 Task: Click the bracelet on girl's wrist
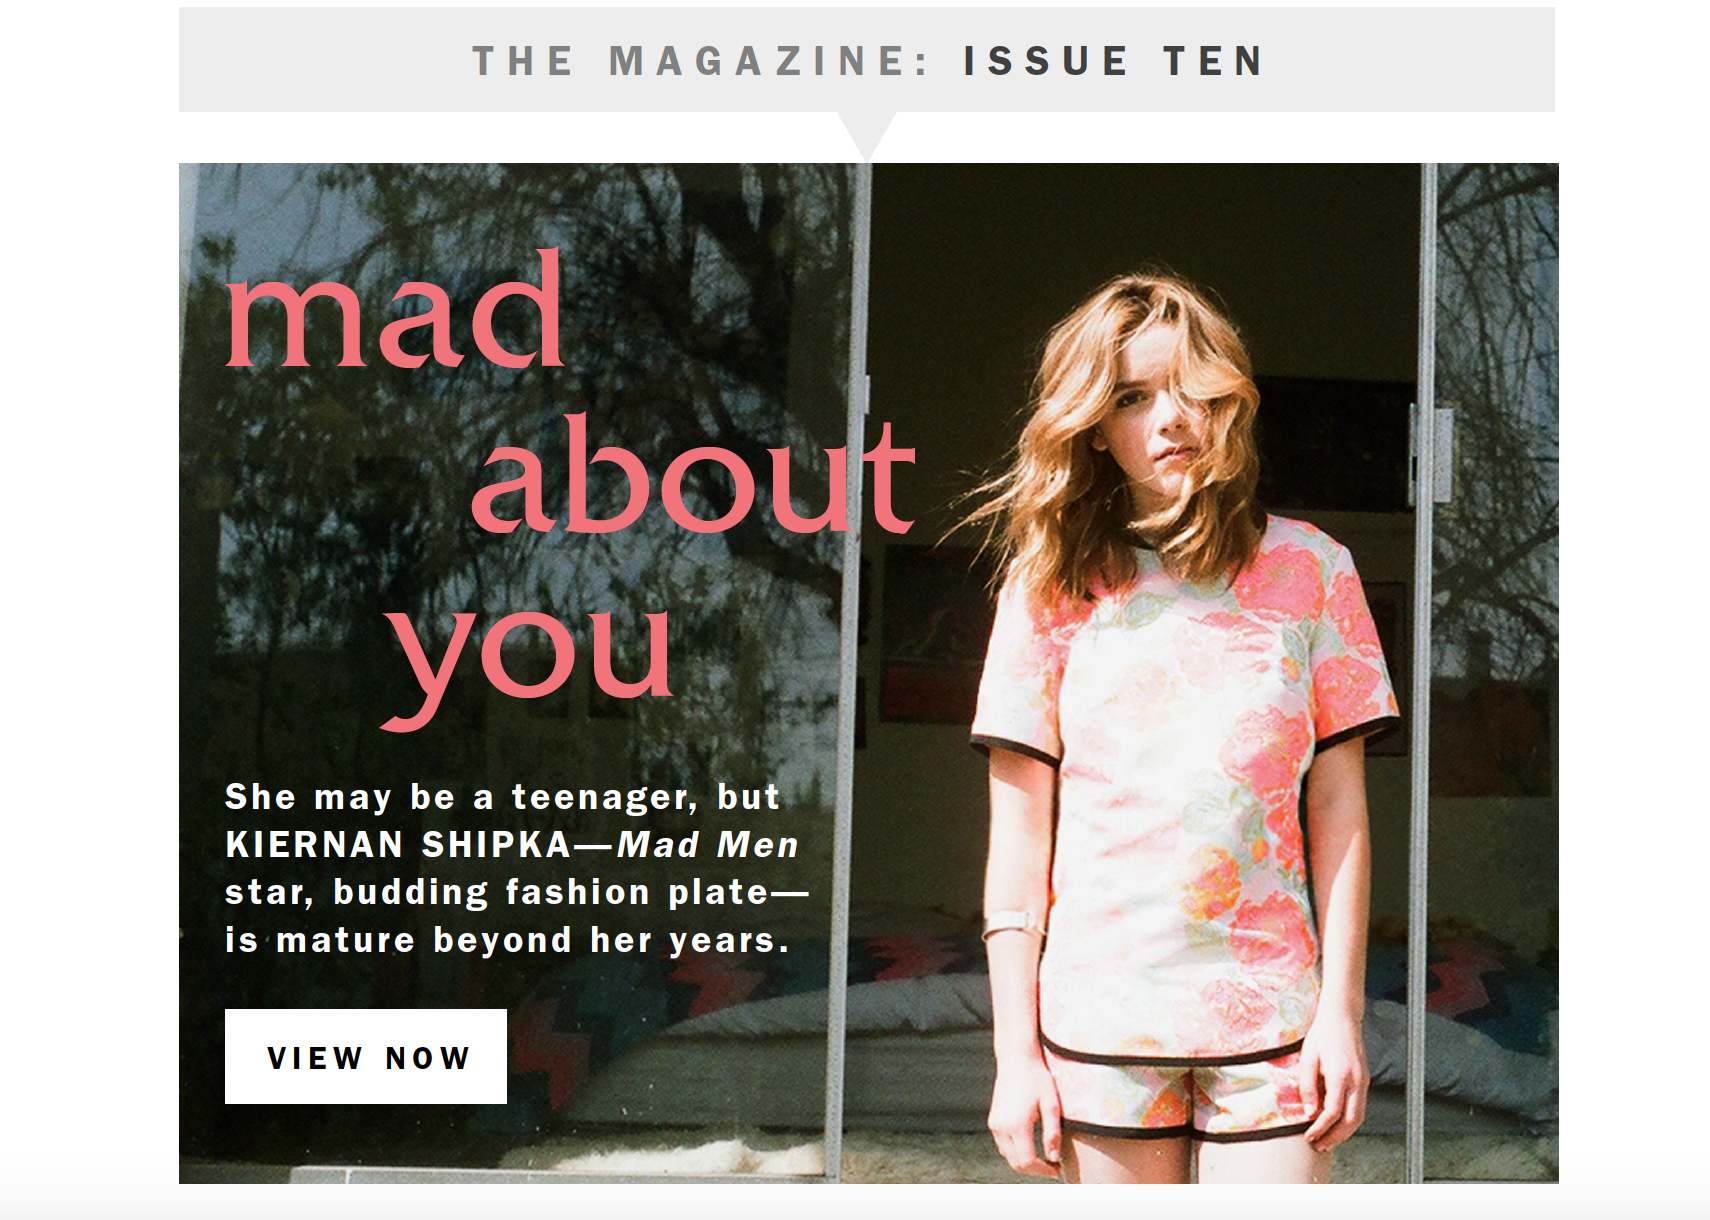(x=1008, y=922)
